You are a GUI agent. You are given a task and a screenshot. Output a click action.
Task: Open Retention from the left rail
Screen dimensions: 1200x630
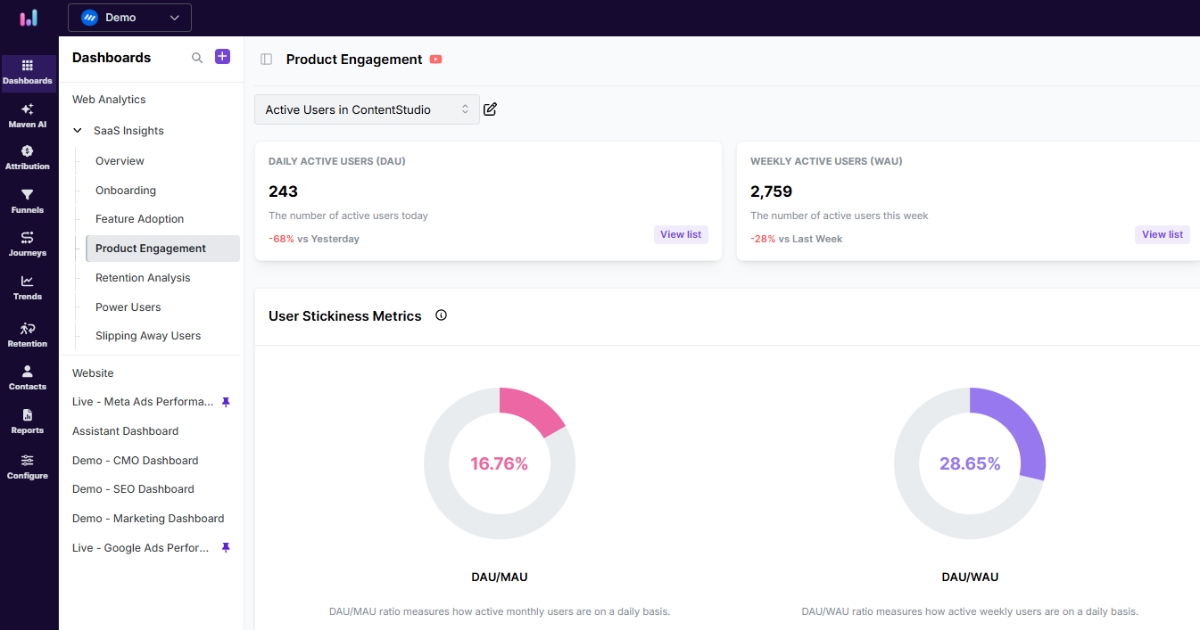[28, 334]
